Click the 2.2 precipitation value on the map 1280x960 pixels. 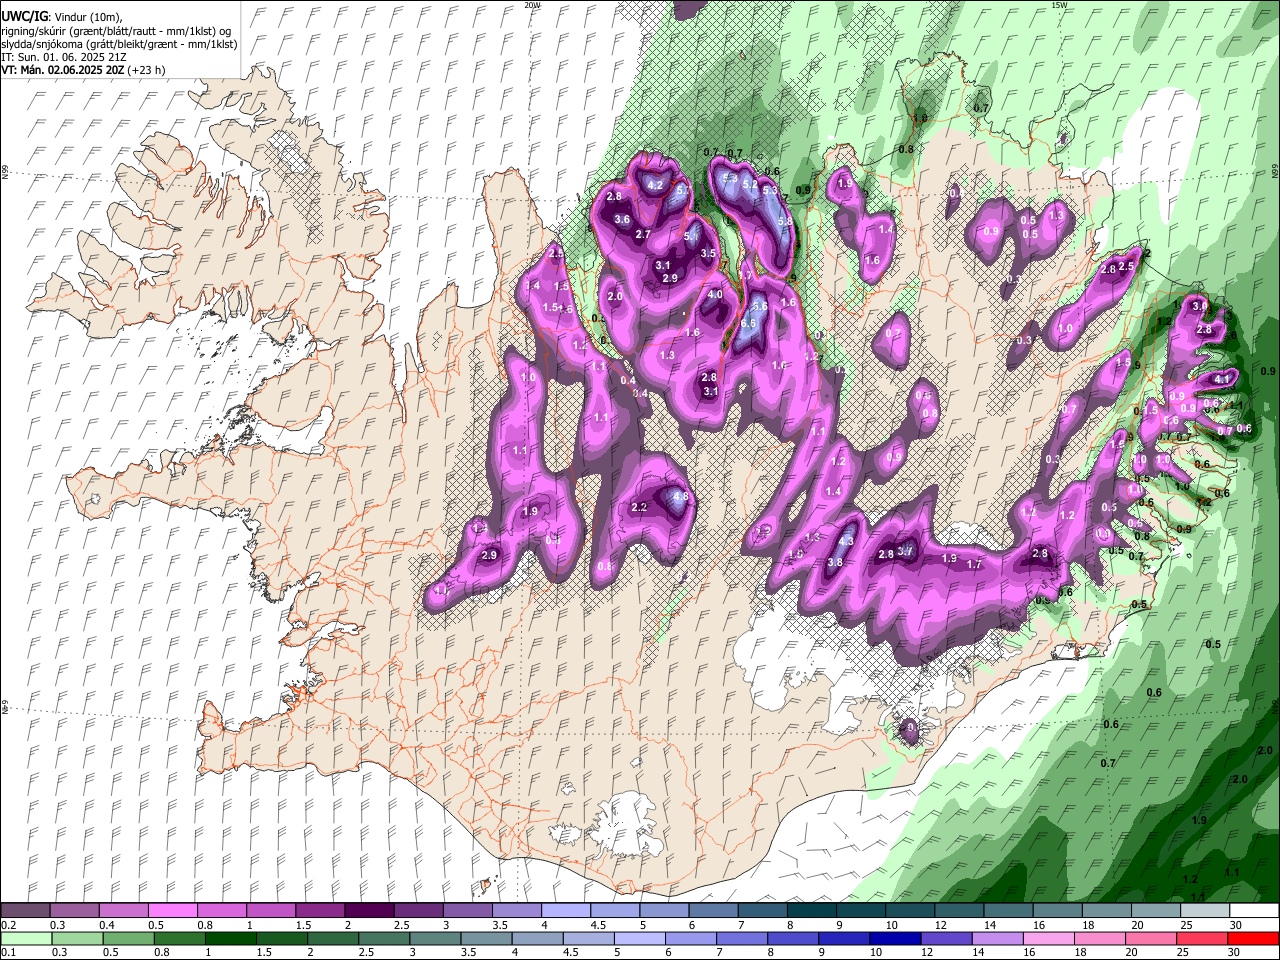point(640,508)
